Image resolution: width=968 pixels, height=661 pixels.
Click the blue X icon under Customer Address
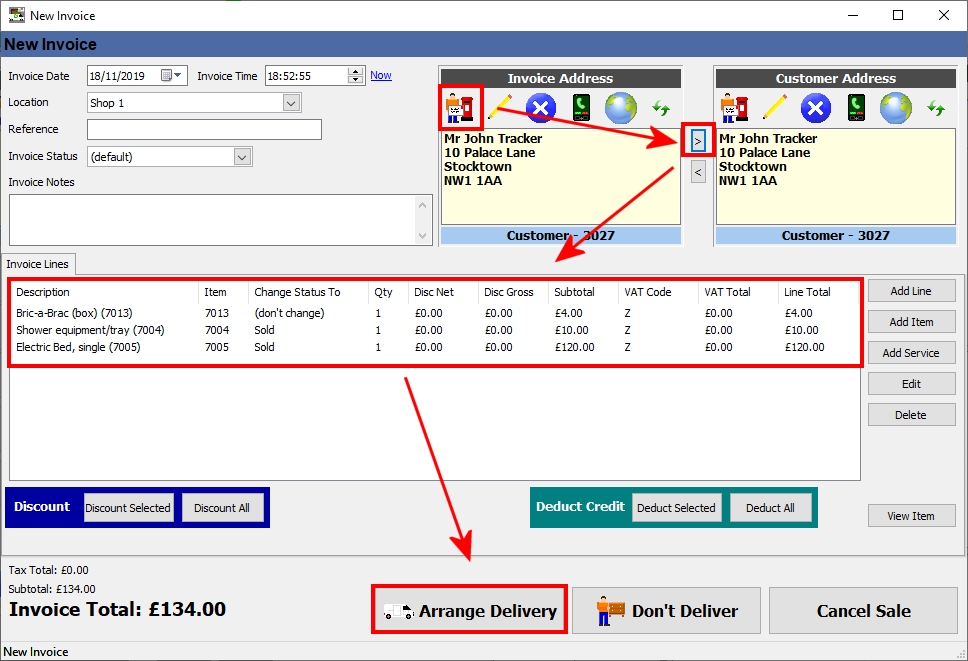[x=815, y=107]
